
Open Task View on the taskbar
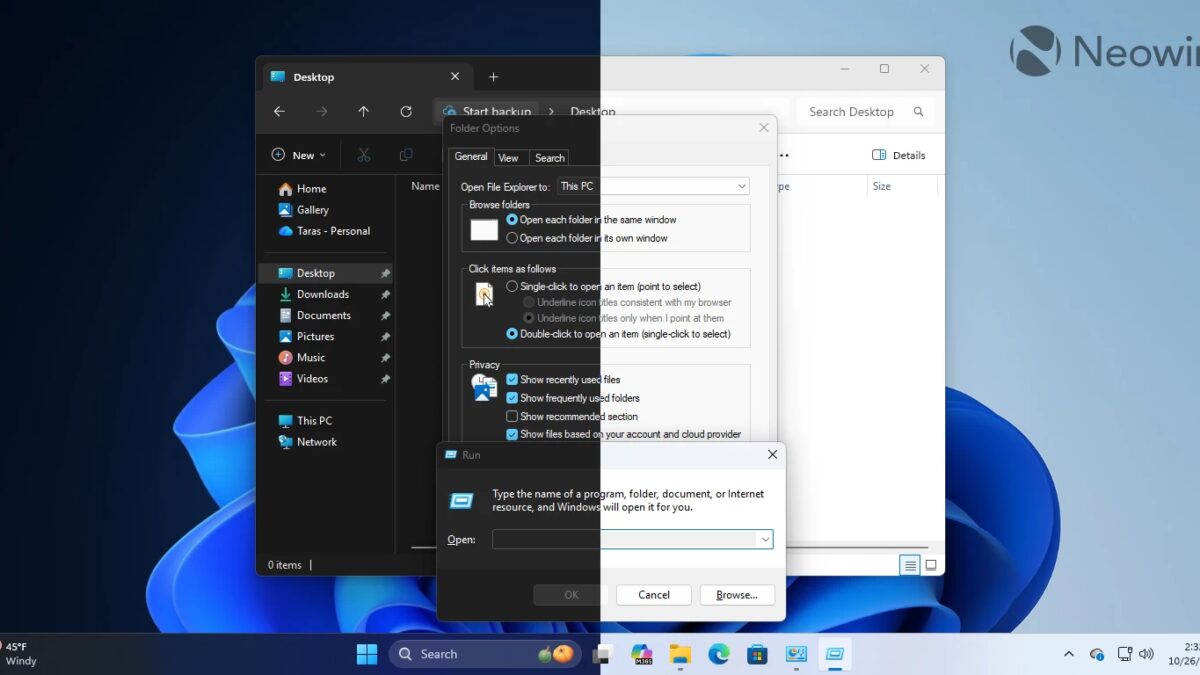pyautogui.click(x=601, y=654)
